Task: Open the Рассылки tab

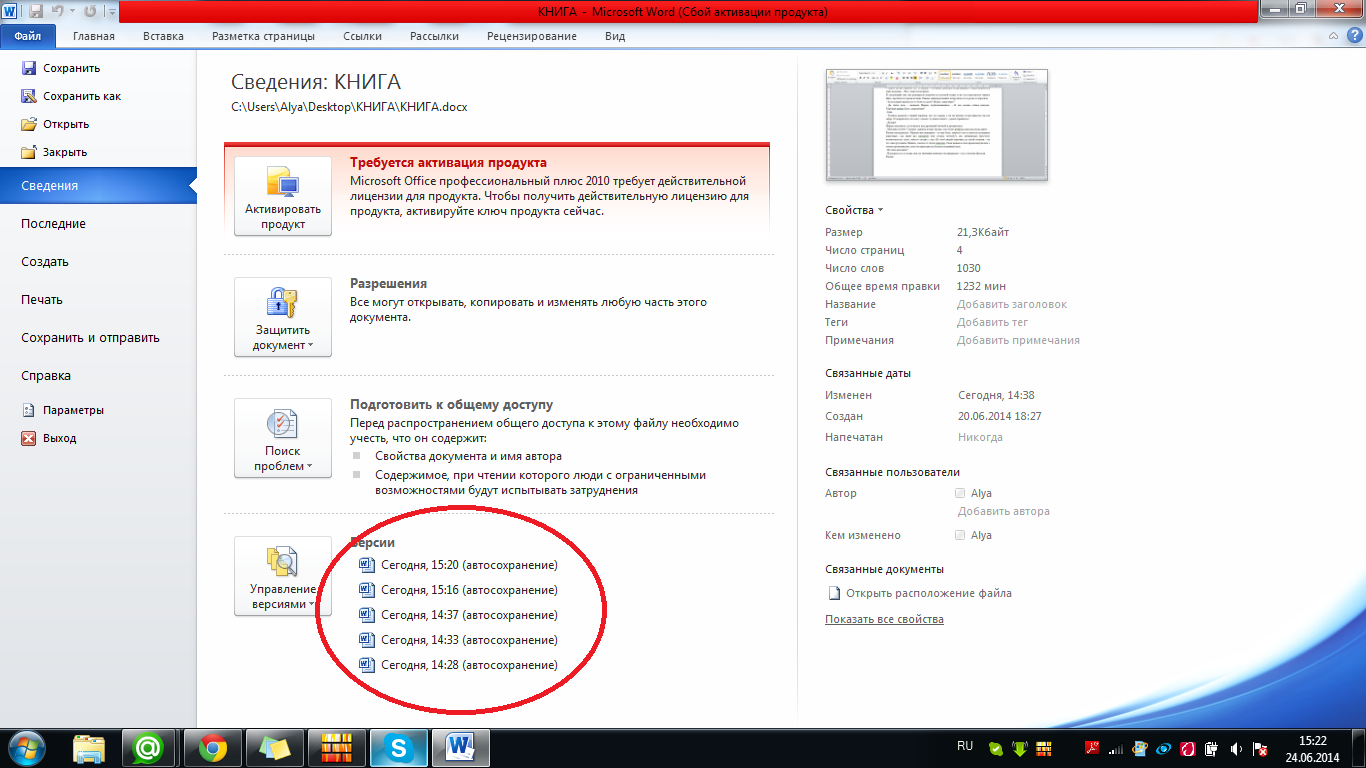Action: point(434,36)
